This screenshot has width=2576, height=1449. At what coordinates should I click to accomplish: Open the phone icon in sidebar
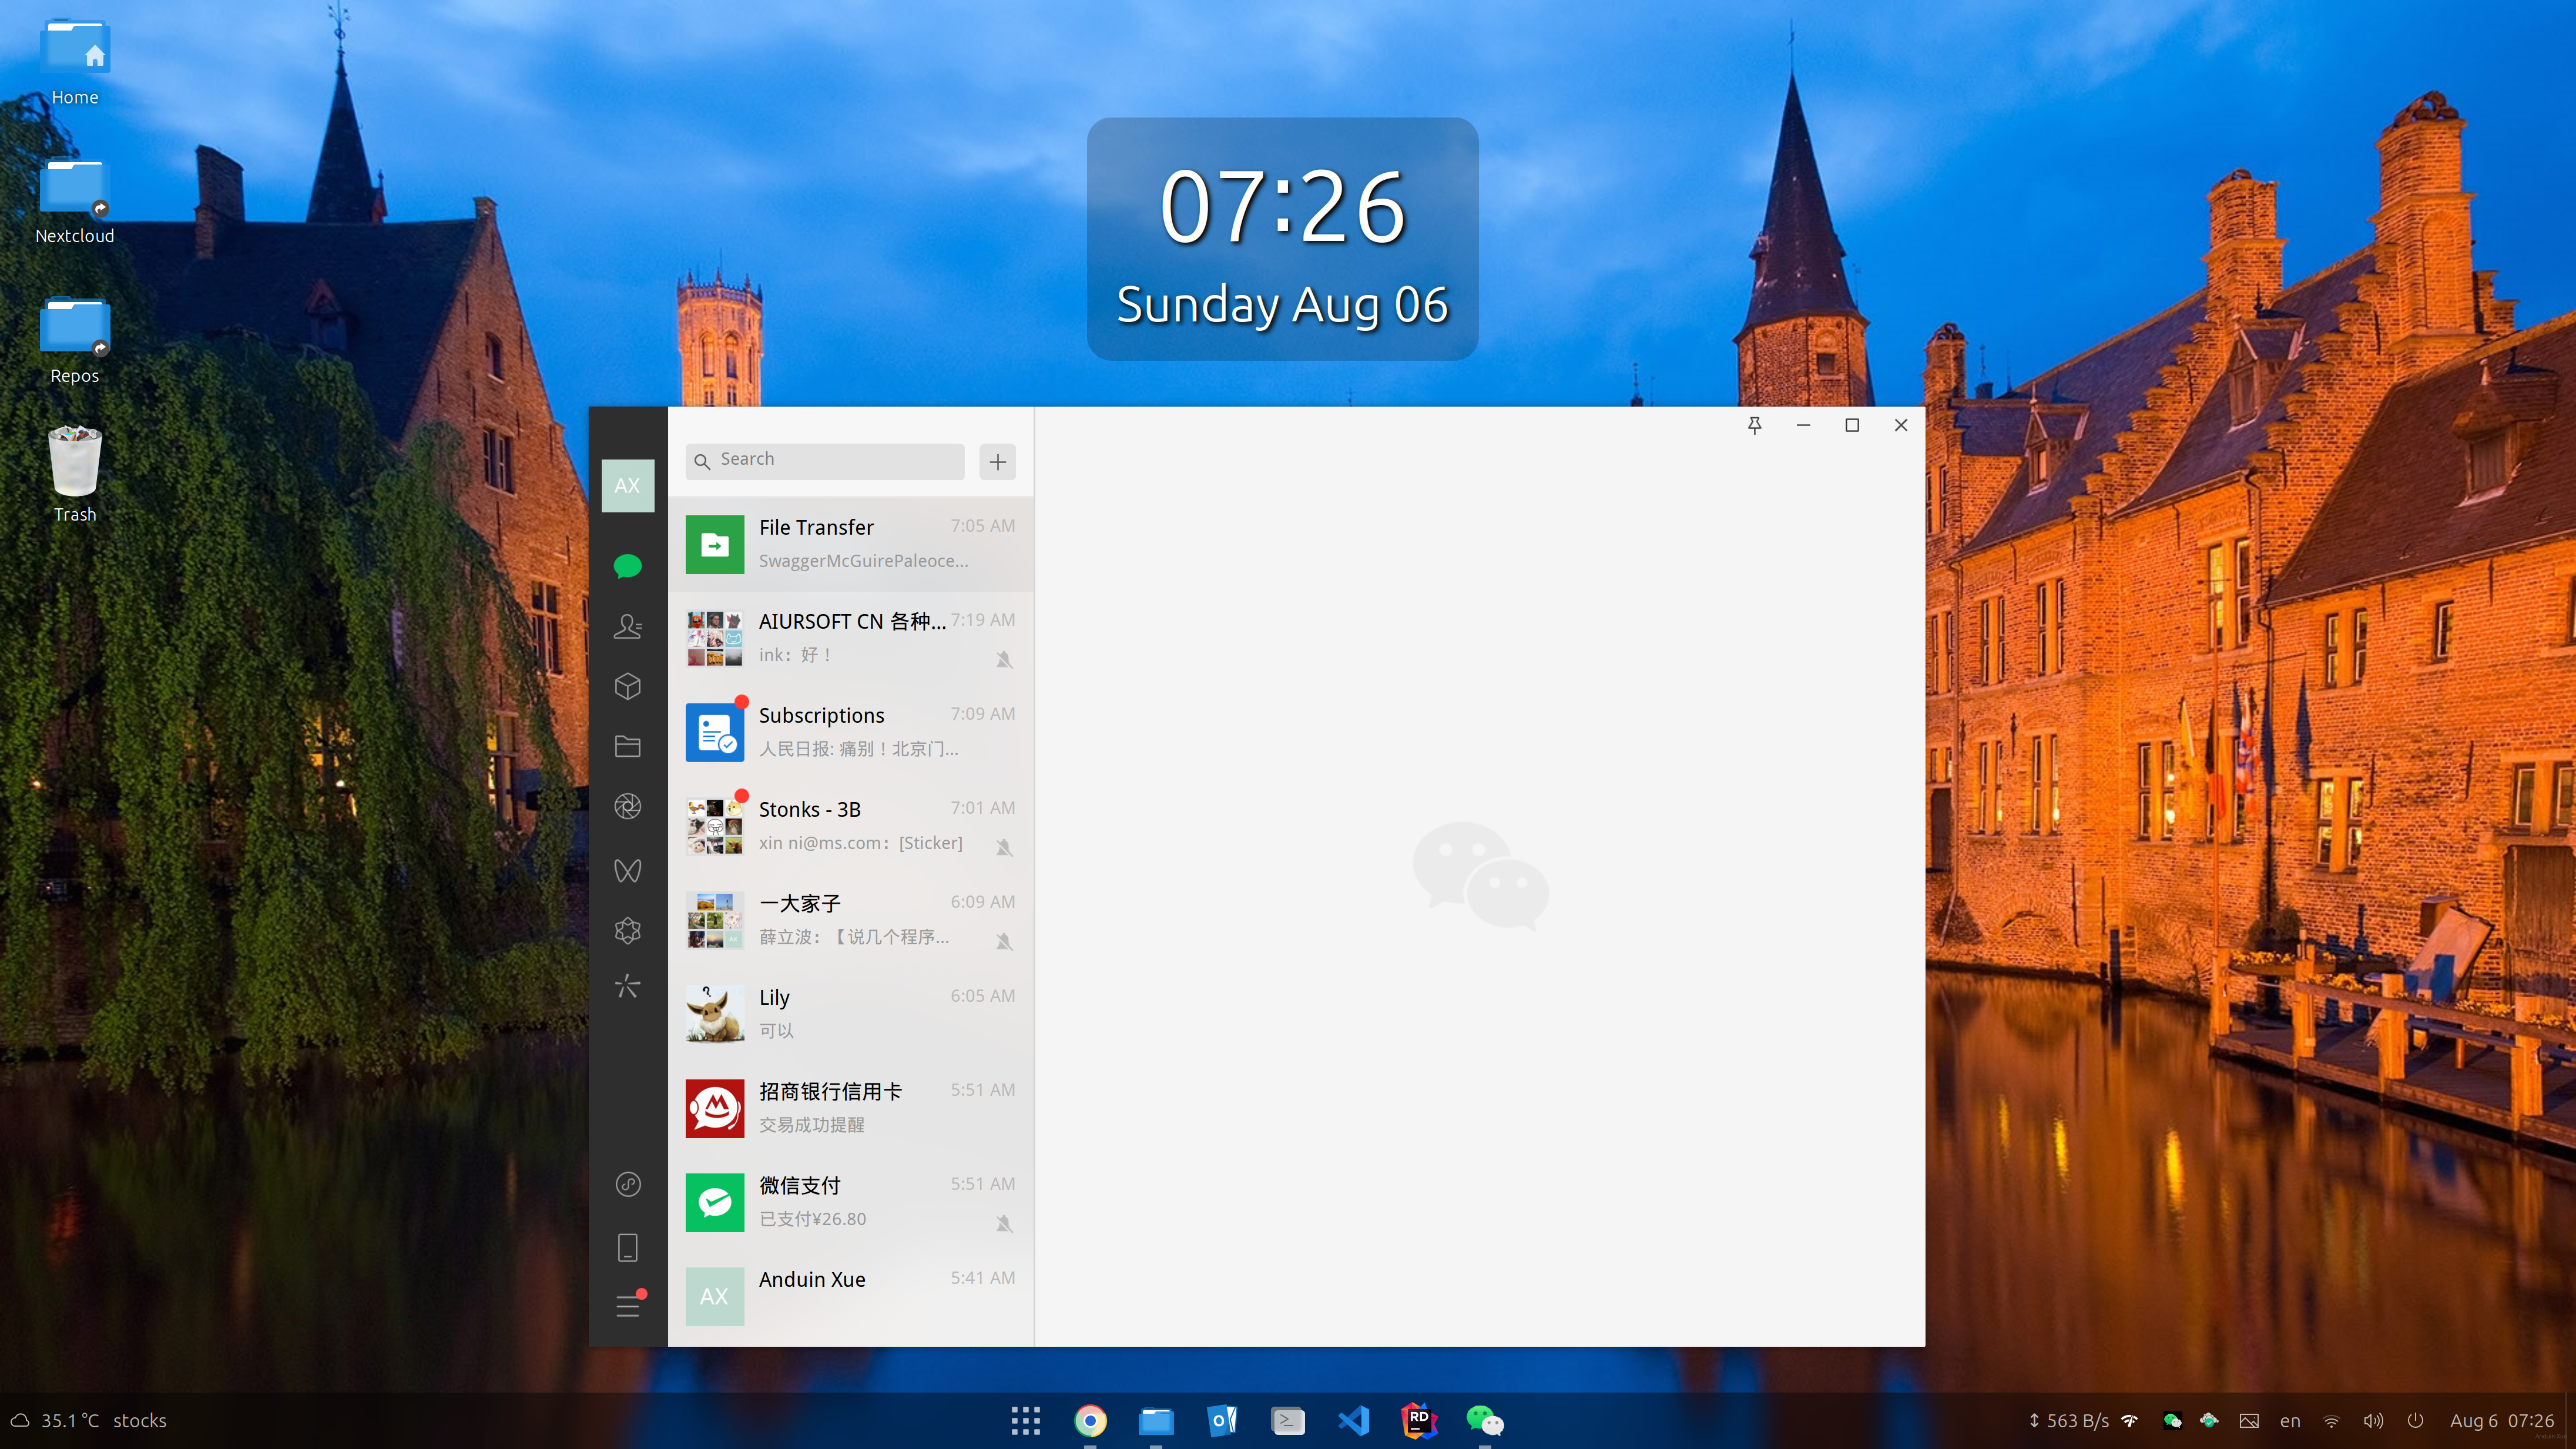pyautogui.click(x=627, y=1247)
